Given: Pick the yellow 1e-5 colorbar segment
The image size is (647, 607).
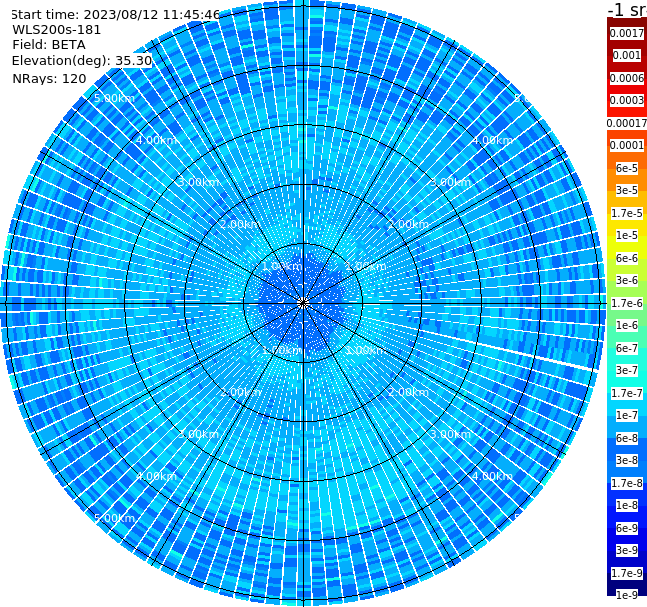Looking at the screenshot, I should [627, 235].
